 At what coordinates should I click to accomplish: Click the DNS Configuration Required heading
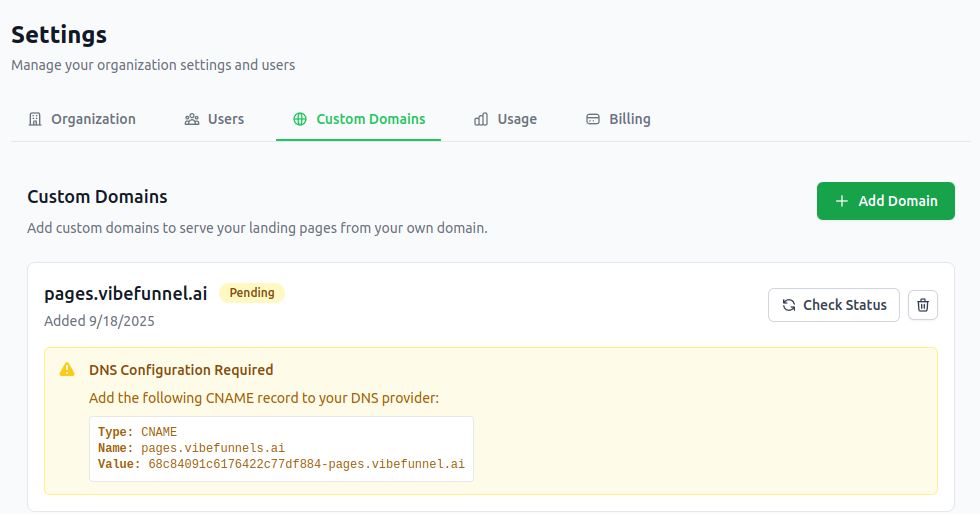coord(181,370)
